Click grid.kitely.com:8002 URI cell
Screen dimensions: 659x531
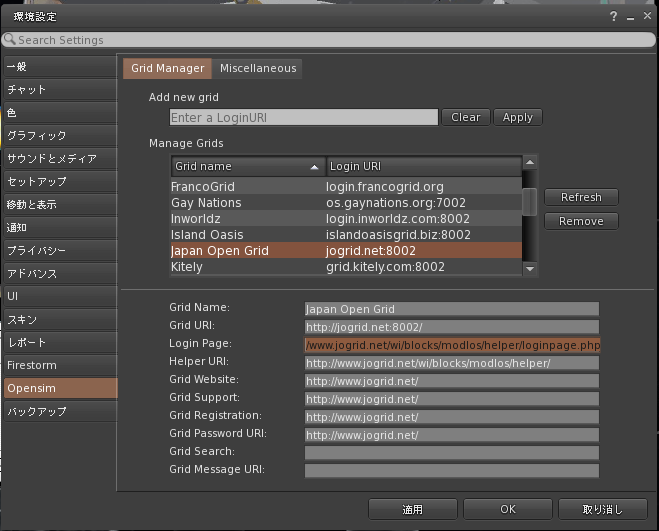(385, 267)
